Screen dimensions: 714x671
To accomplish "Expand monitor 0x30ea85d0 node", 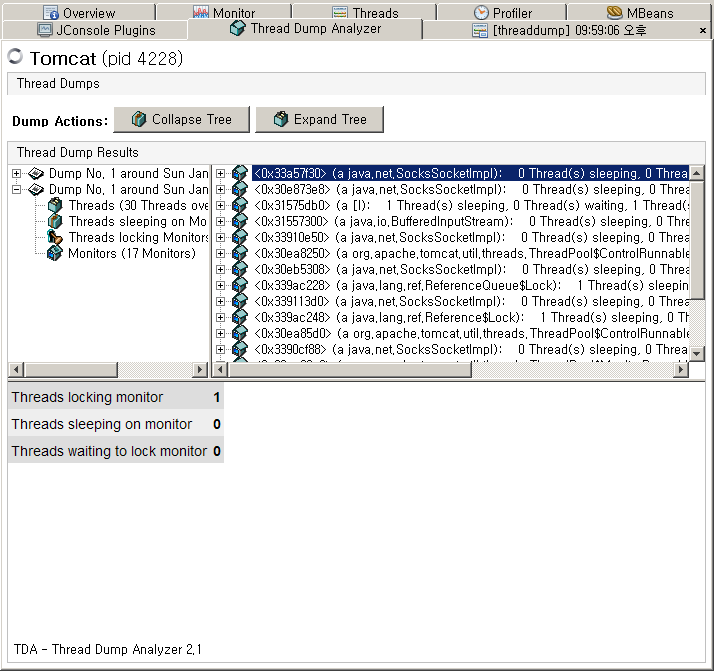I will coord(220,333).
